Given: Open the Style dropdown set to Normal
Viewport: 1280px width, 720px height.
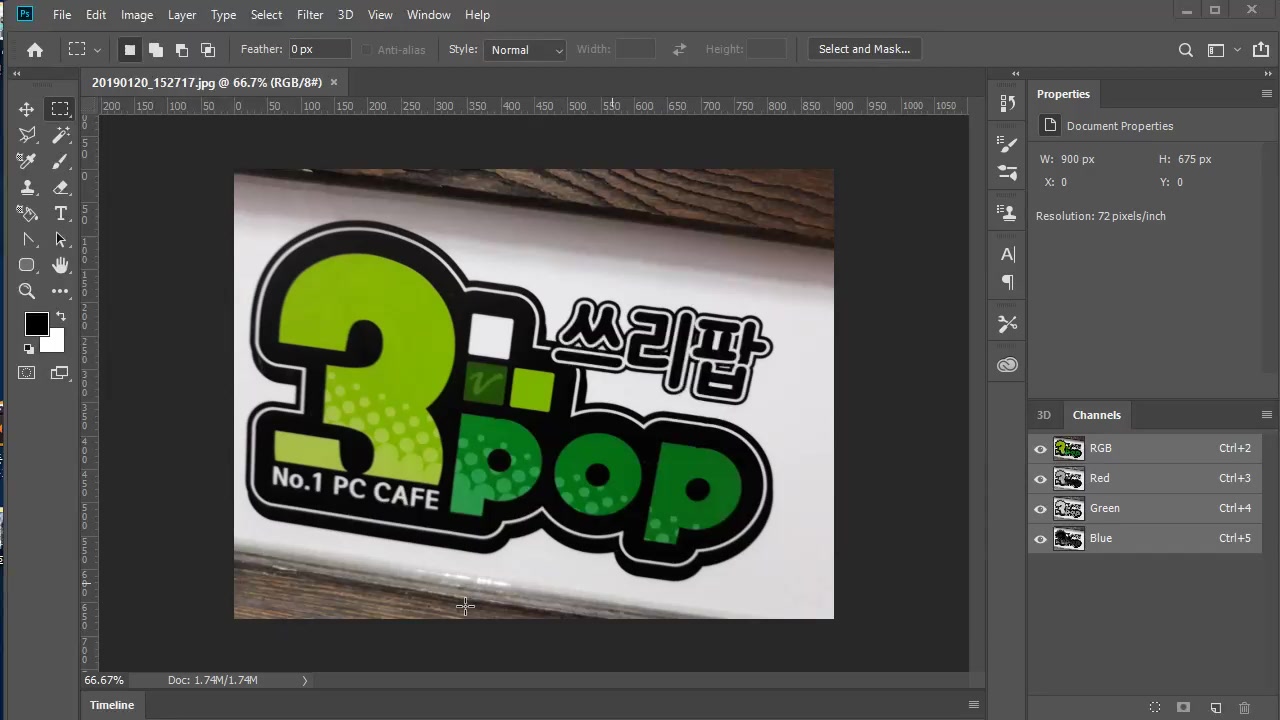Looking at the screenshot, I should click(526, 50).
